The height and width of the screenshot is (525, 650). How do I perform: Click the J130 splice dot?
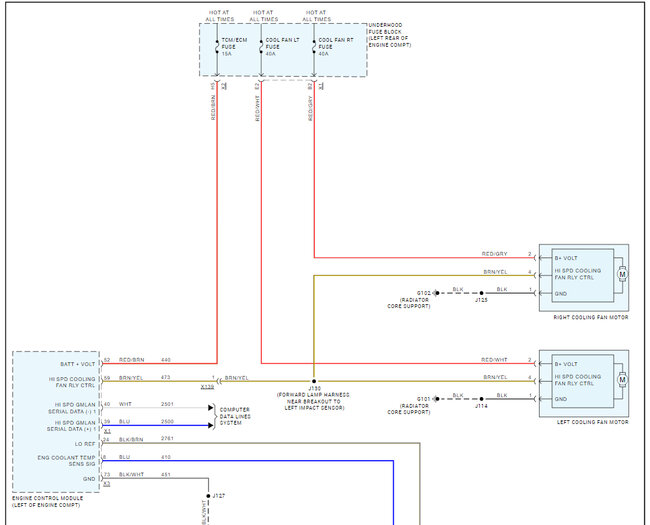click(314, 381)
